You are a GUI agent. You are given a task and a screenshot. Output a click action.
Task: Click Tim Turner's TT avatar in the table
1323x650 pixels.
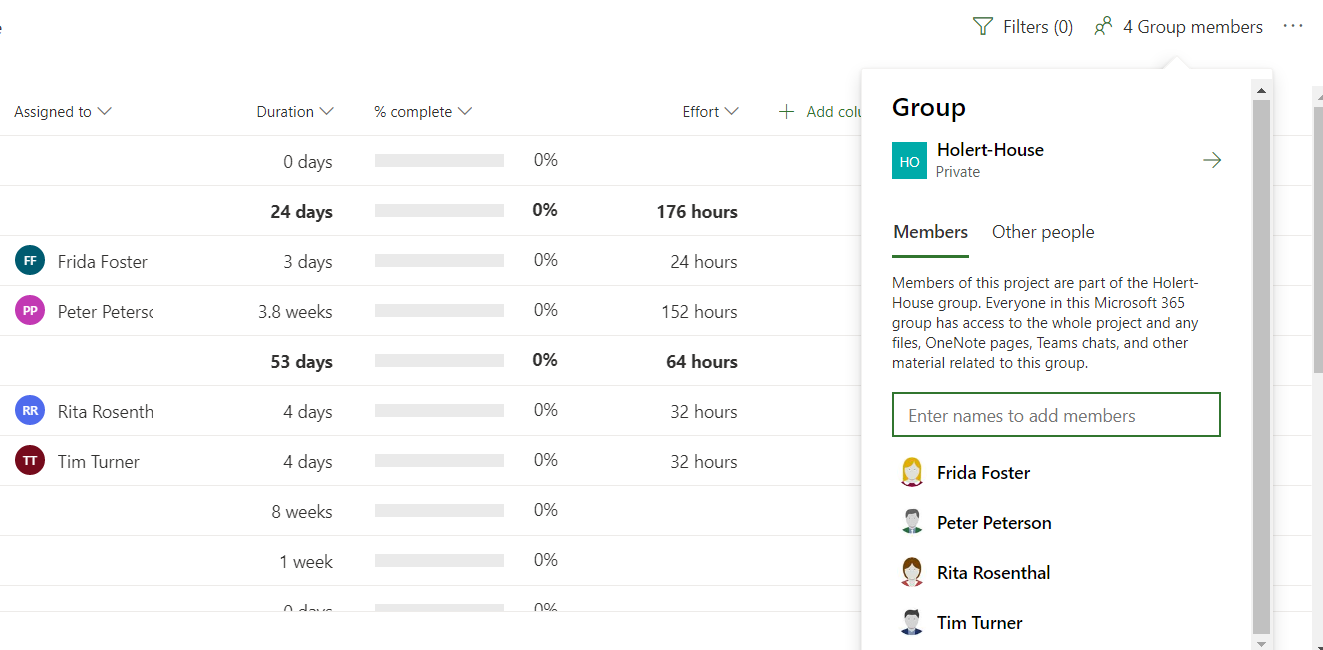pos(30,461)
